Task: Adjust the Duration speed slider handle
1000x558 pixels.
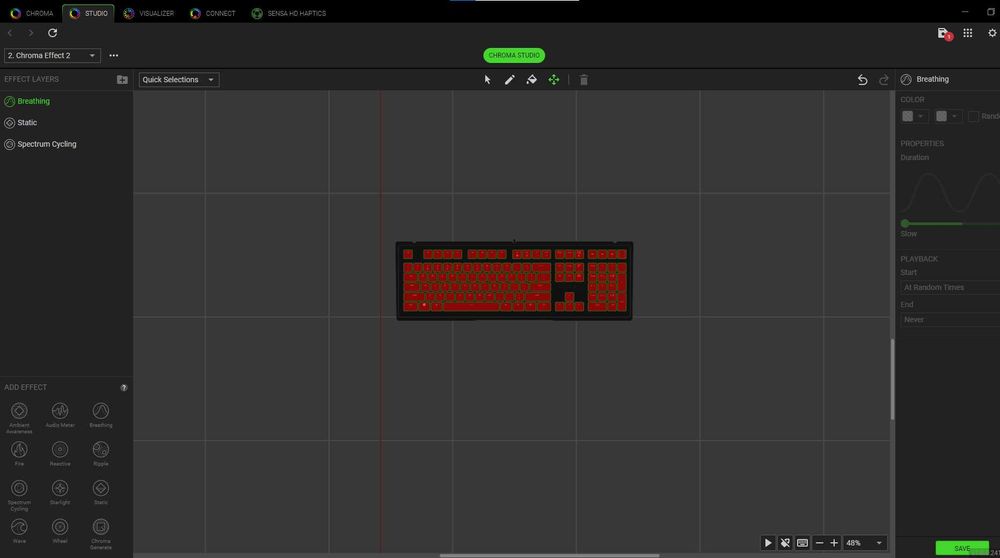Action: click(905, 223)
